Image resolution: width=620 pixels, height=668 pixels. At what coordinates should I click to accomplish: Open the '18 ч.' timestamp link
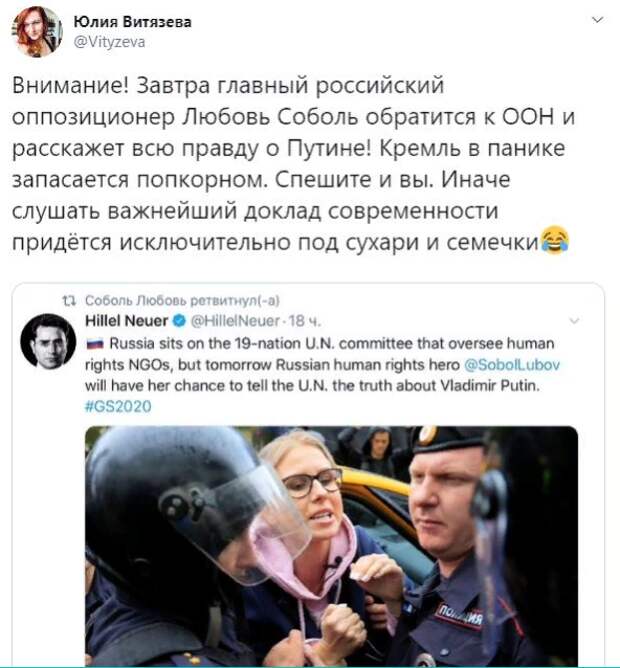[x=304, y=320]
